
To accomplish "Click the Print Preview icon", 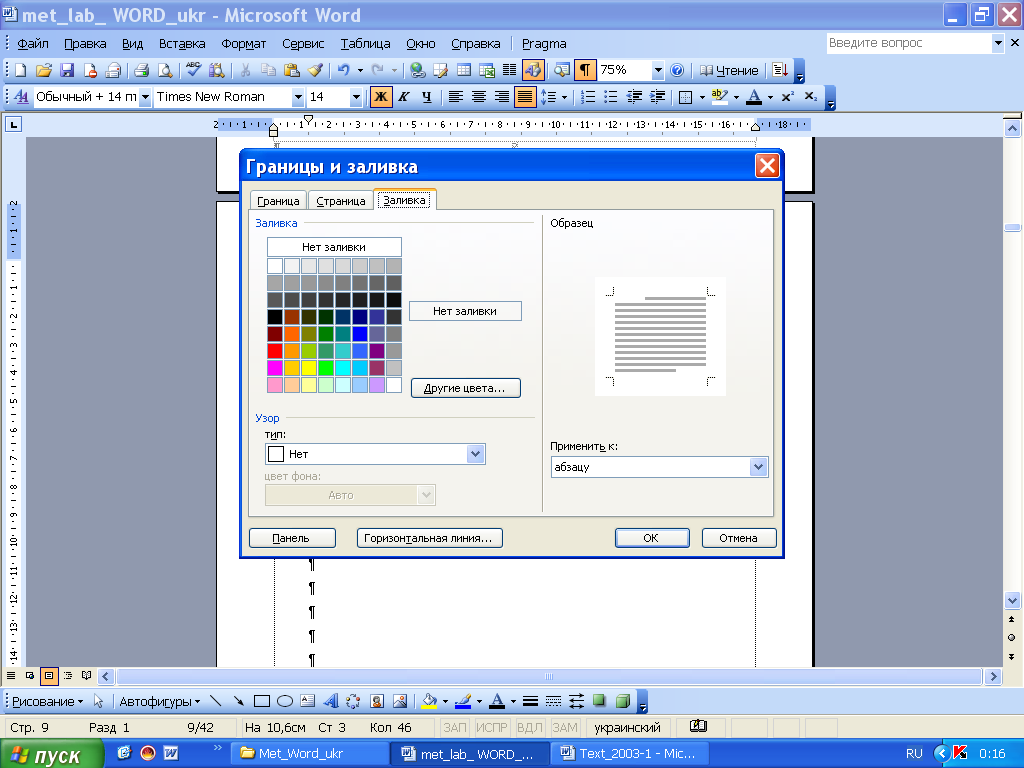I will pyautogui.click(x=165, y=70).
